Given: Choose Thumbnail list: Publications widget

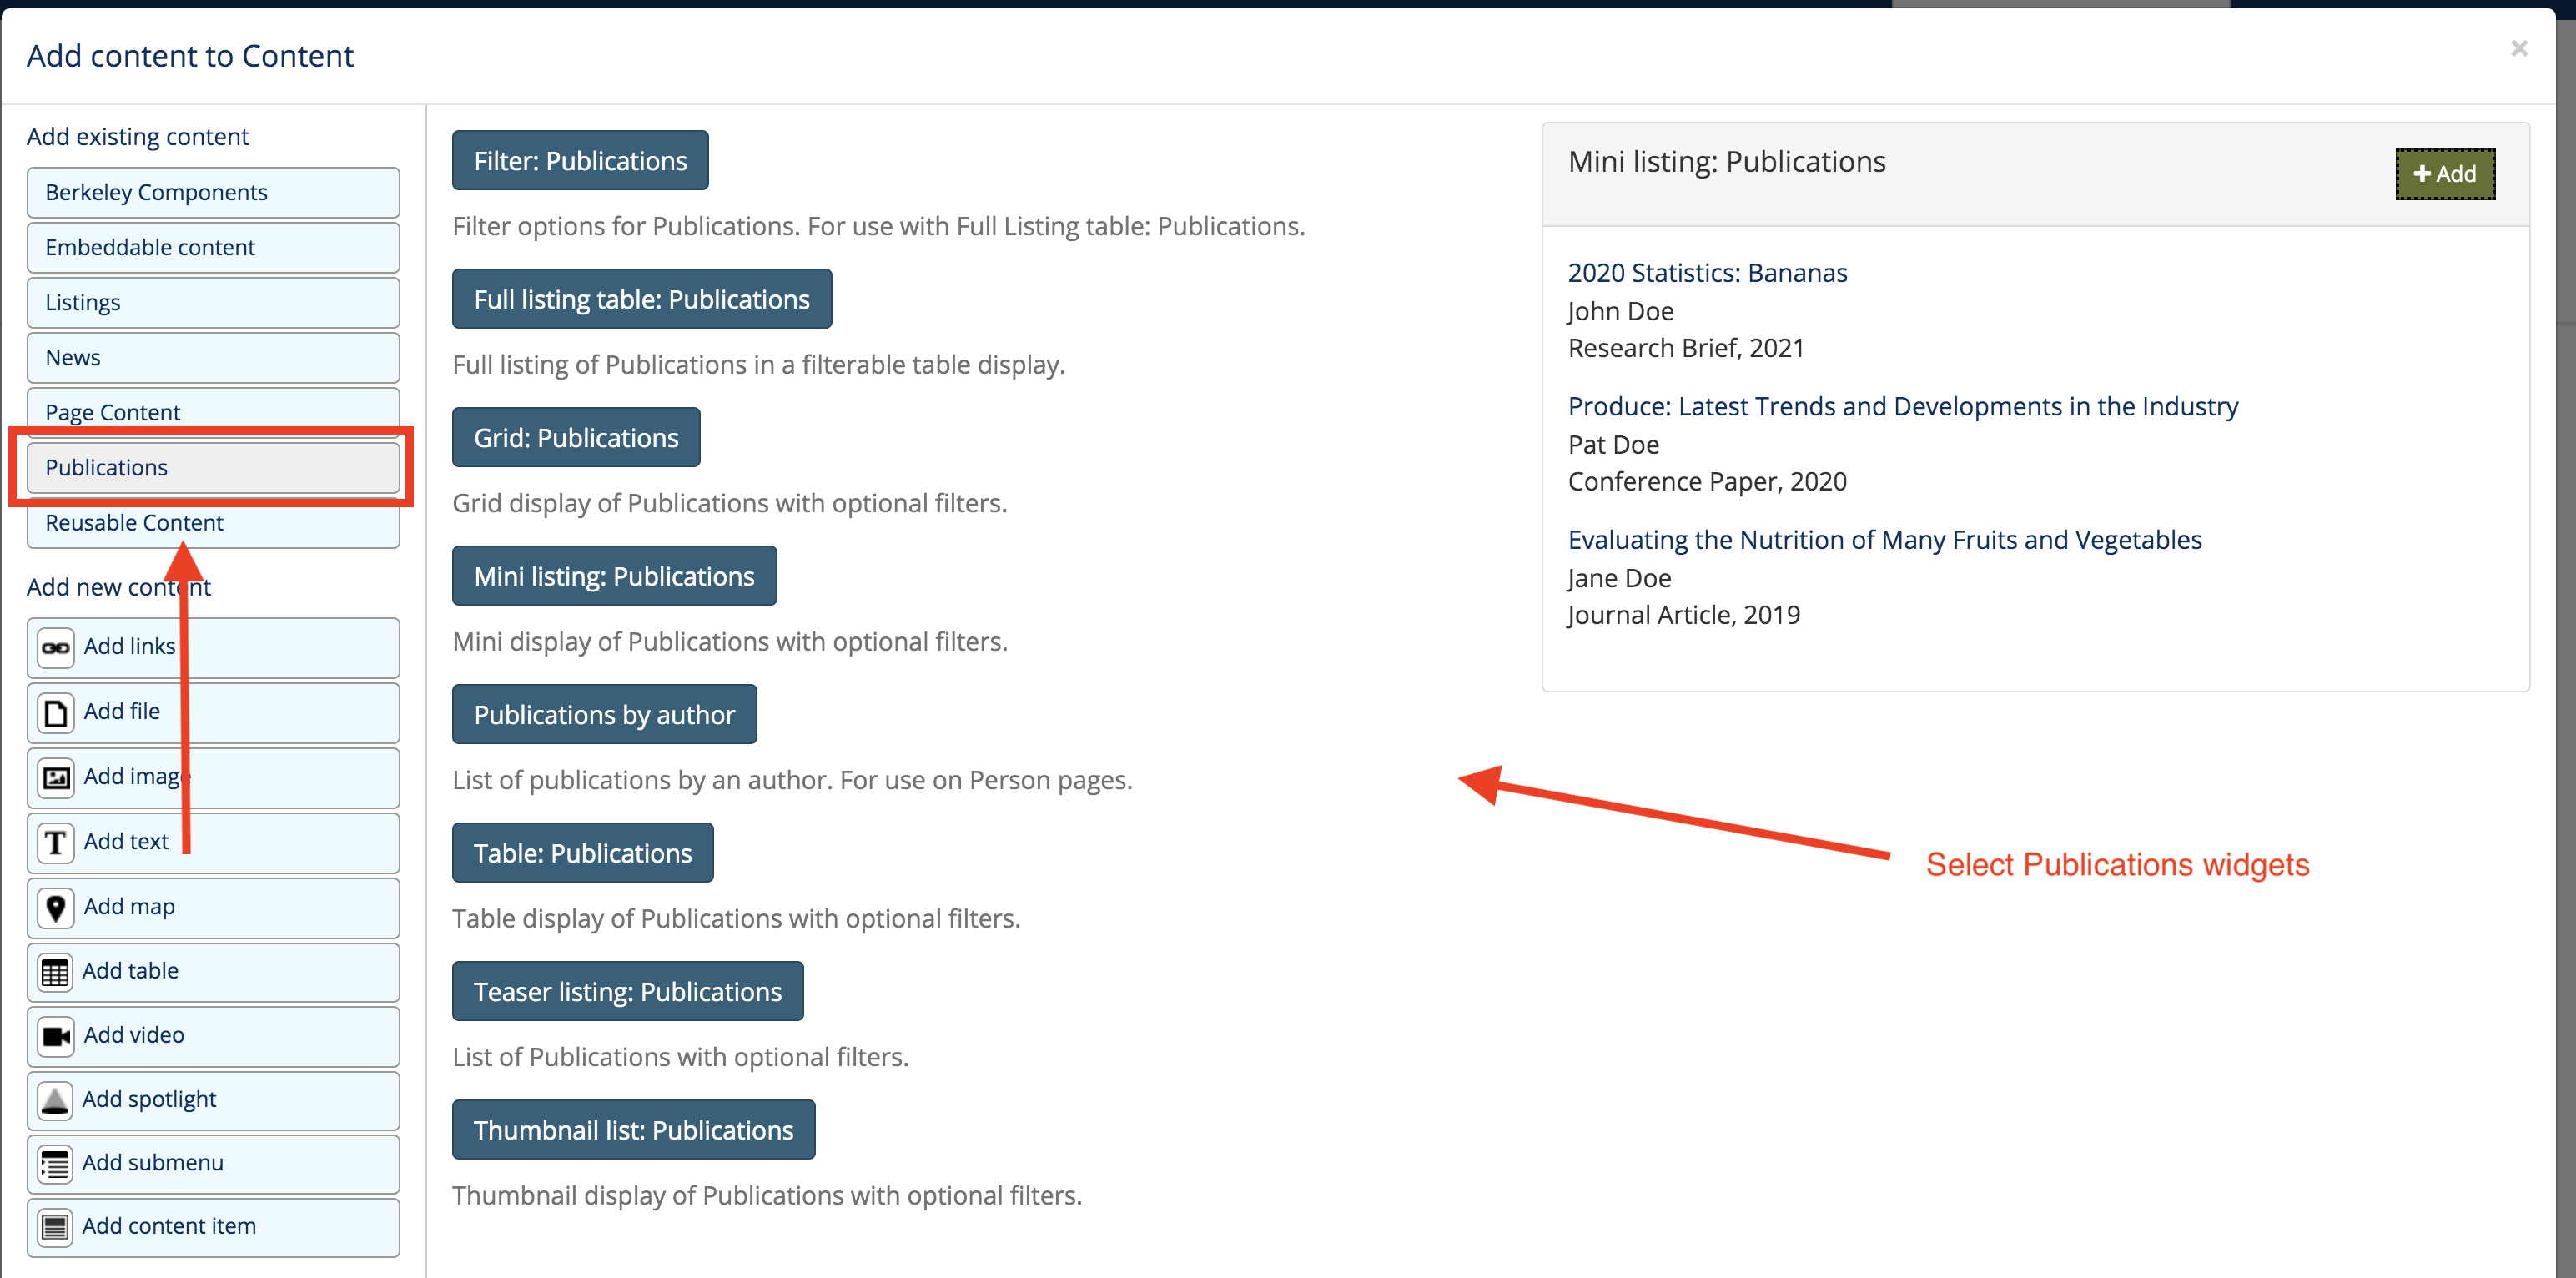Looking at the screenshot, I should pyautogui.click(x=634, y=1130).
